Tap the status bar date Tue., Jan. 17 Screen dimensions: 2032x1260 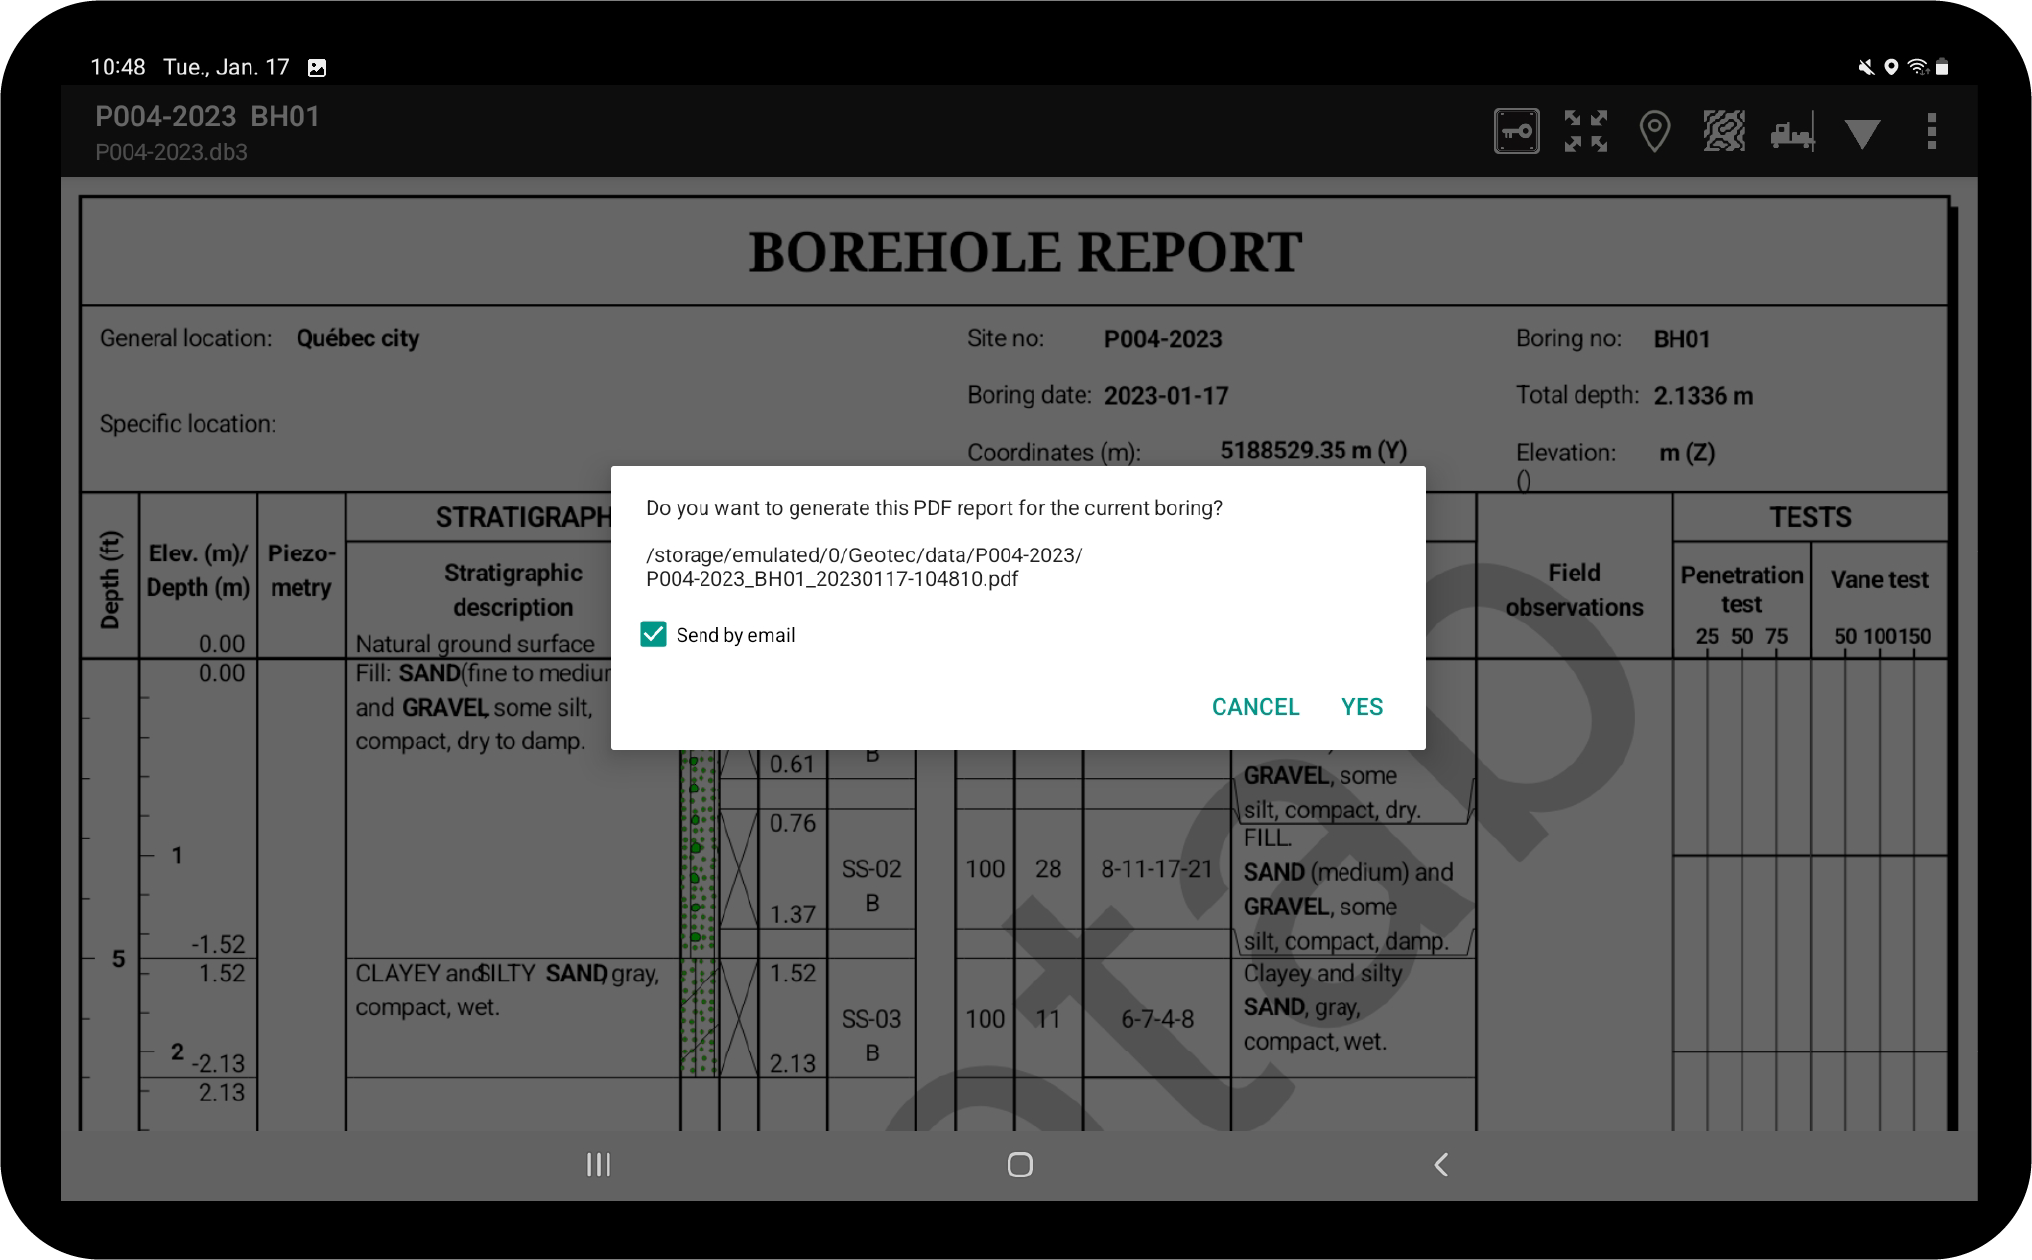click(226, 67)
